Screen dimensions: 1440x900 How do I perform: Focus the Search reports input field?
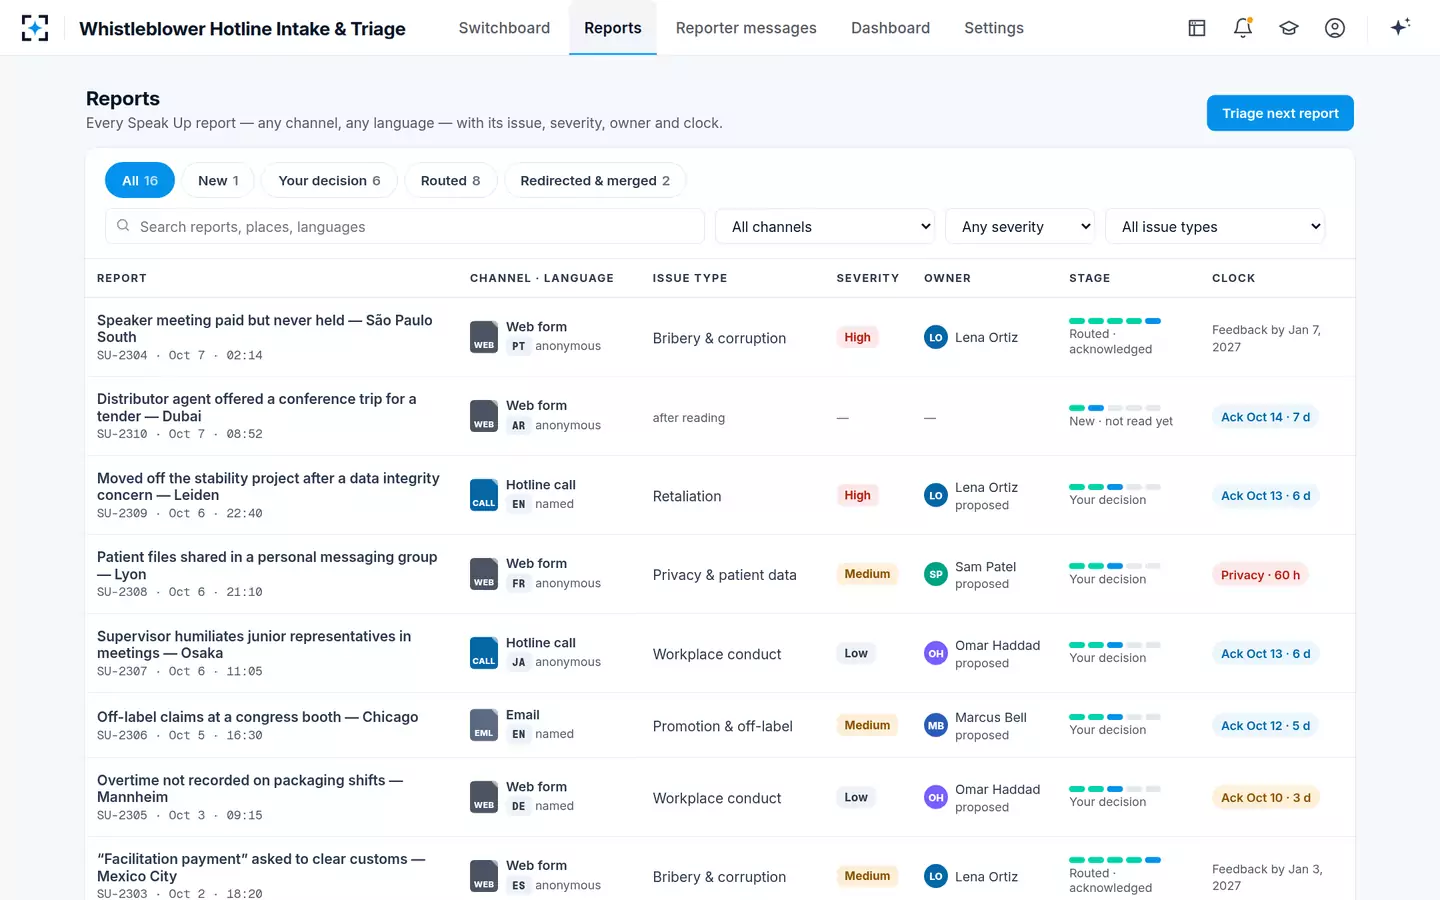[405, 227]
